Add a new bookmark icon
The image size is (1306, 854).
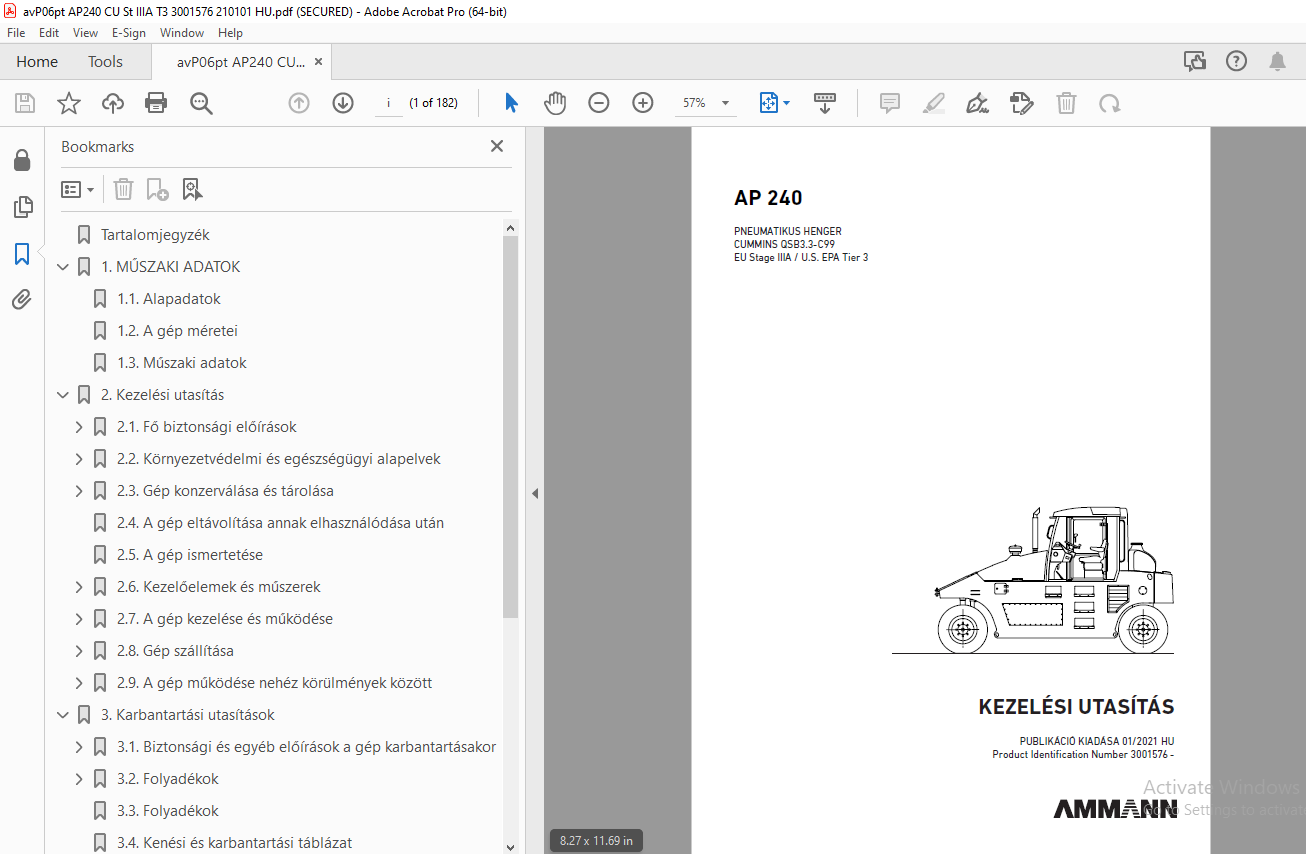tap(158, 189)
